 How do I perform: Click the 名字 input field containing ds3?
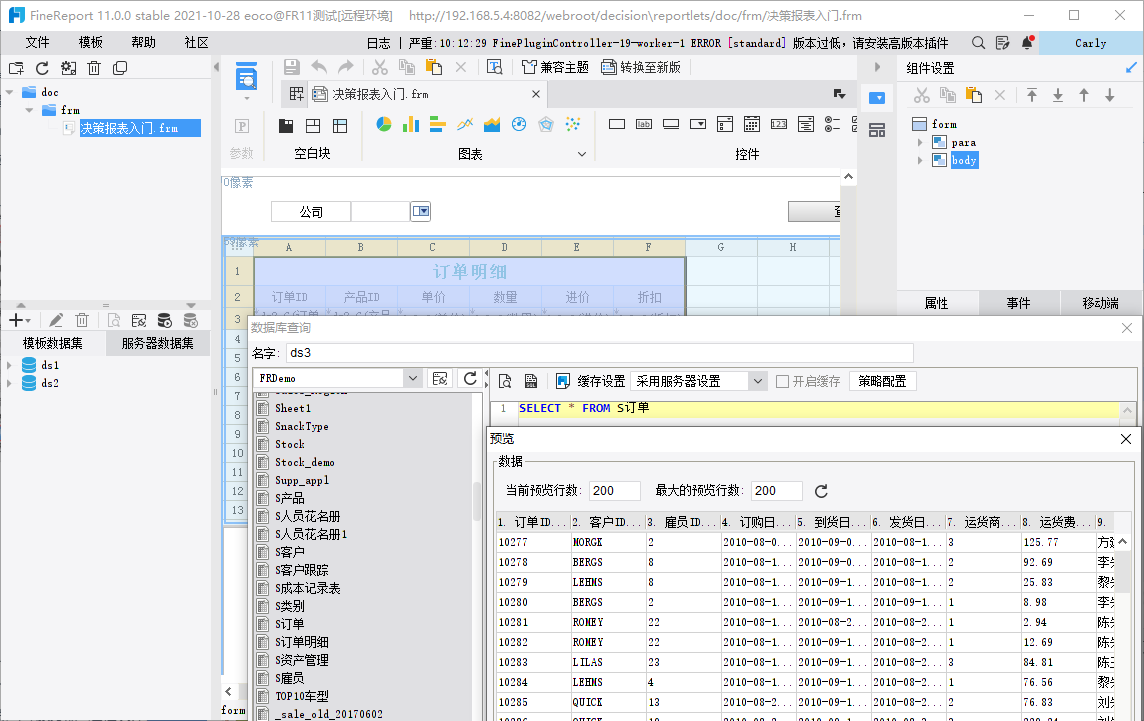pyautogui.click(x=598, y=352)
